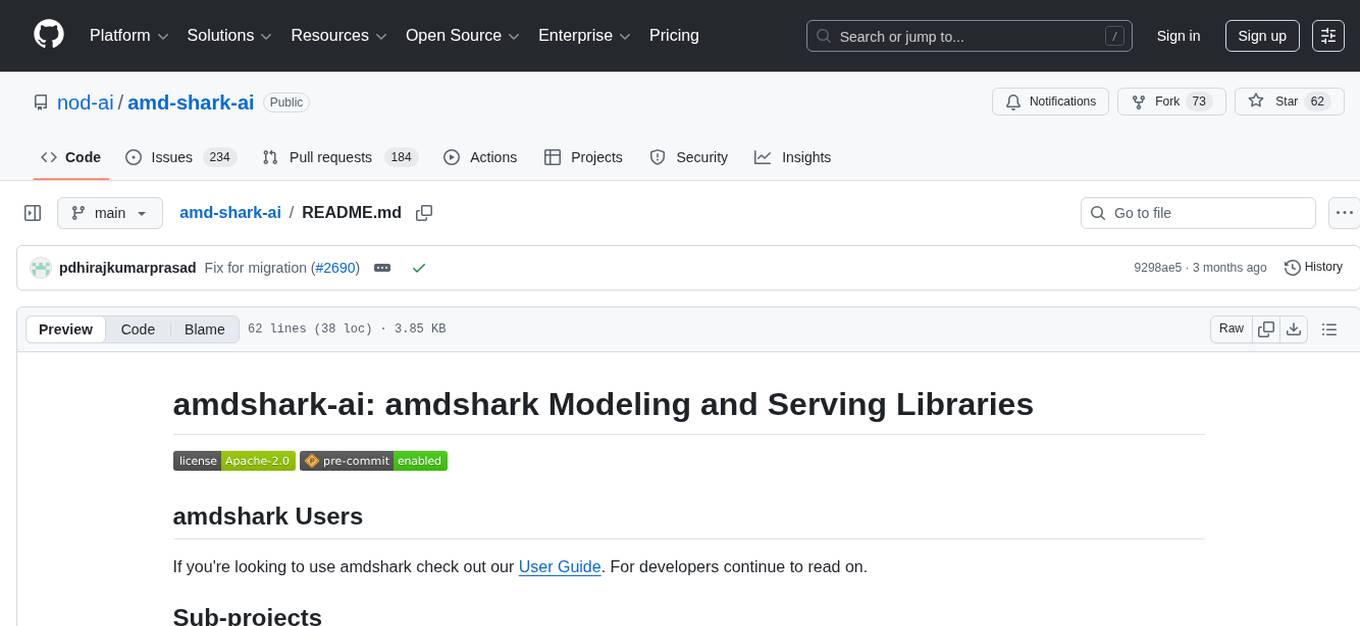Screen dimensions: 1360x626
Task: Open the file History view
Action: tap(1313, 267)
